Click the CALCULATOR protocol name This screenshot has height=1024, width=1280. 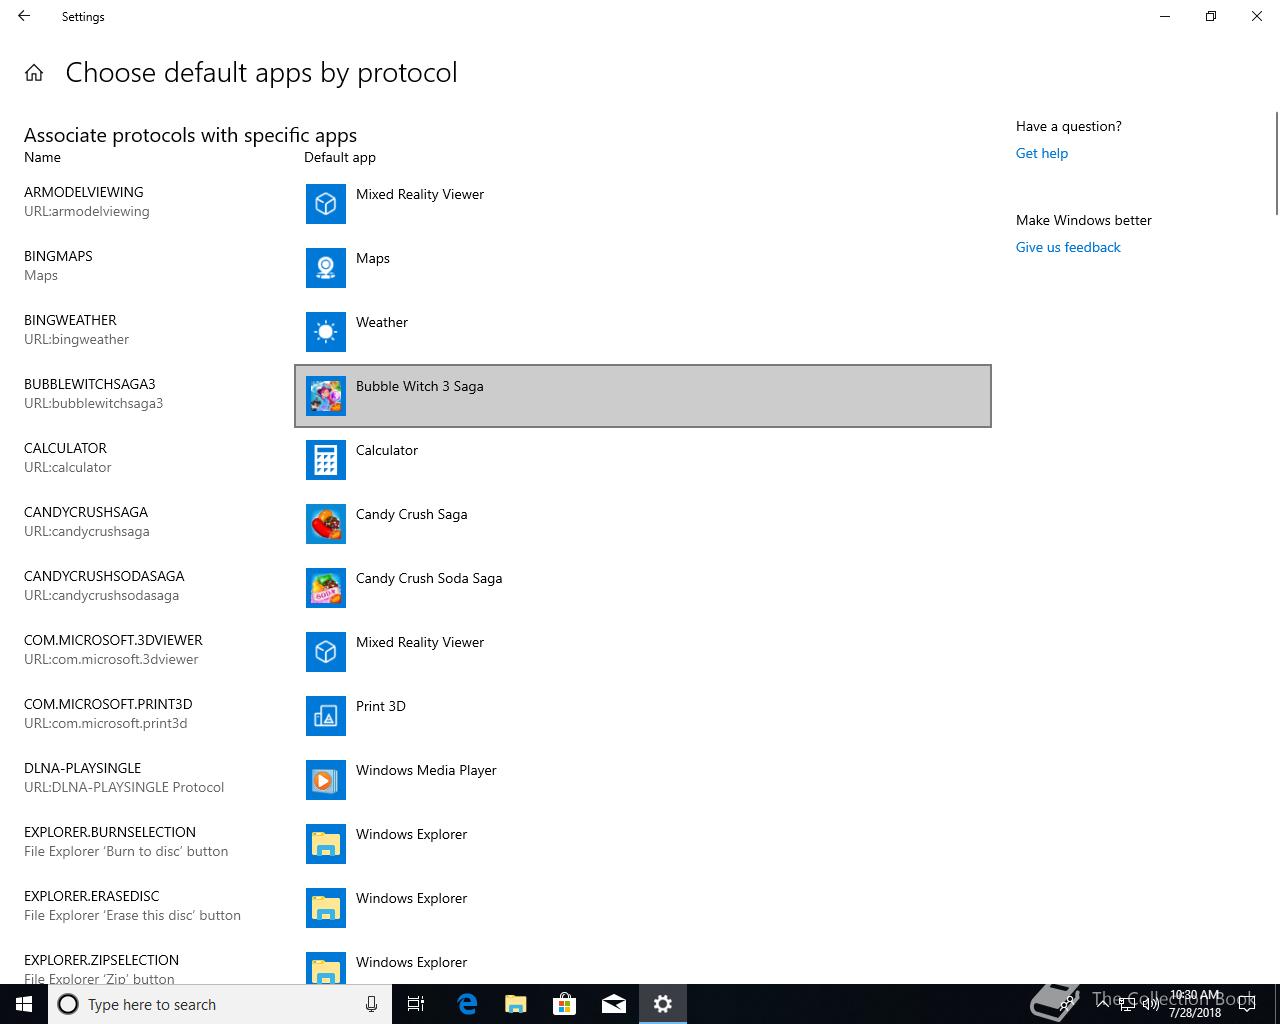click(x=65, y=448)
